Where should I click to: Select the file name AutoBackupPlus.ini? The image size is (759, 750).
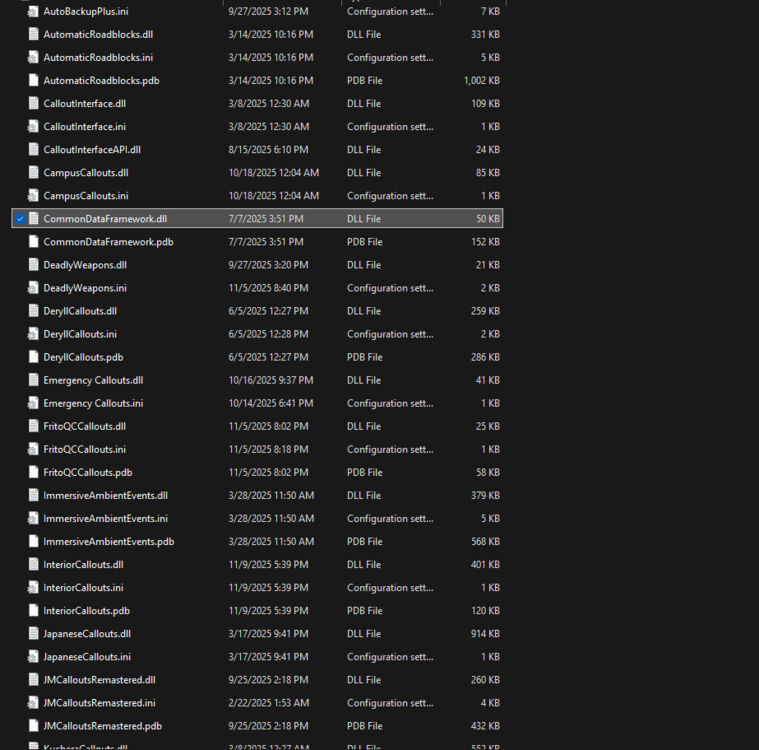coord(86,12)
